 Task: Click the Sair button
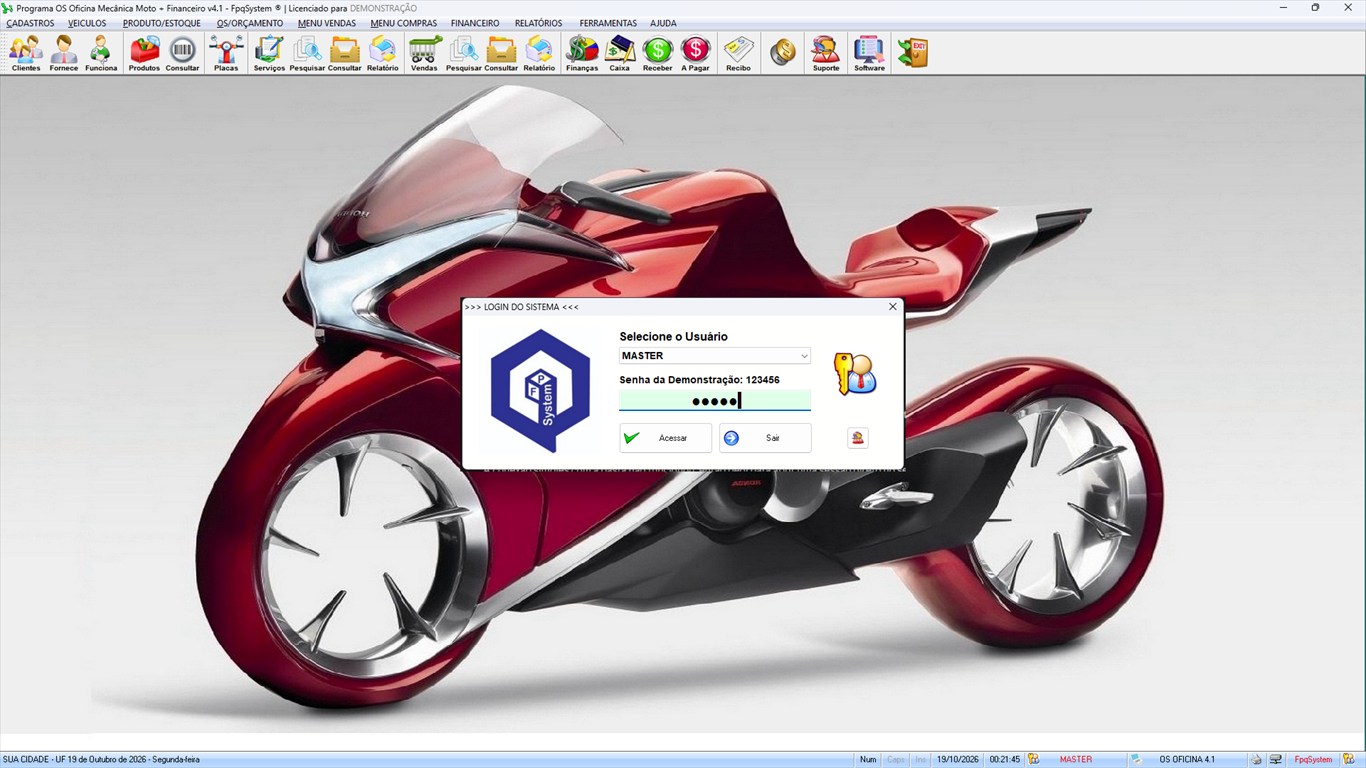click(765, 438)
